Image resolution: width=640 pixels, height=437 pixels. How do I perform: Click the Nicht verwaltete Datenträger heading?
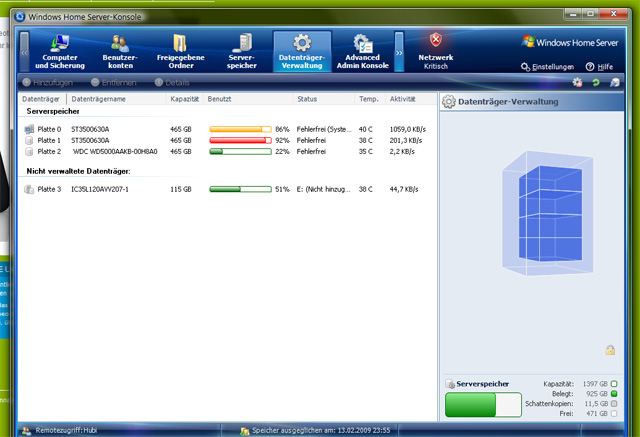[x=78, y=171]
